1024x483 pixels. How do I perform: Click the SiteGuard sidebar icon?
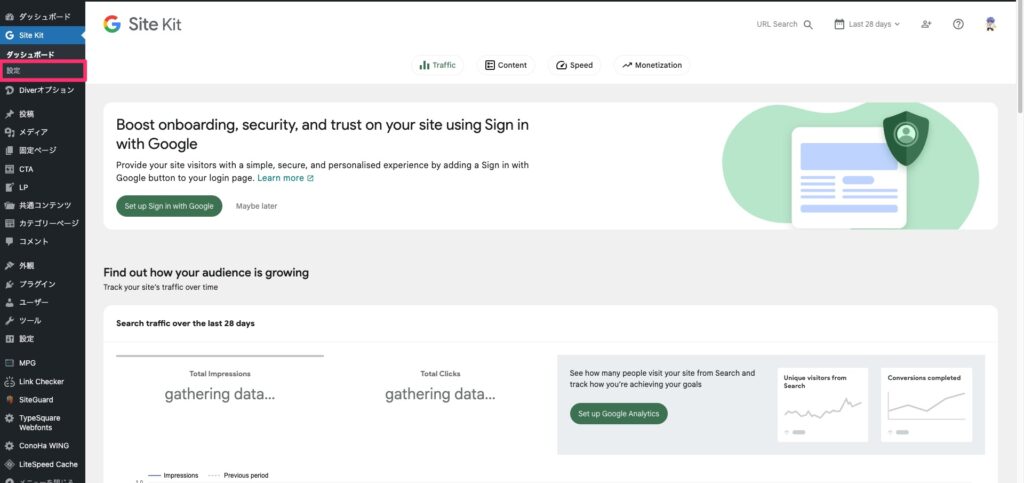click(x=9, y=399)
